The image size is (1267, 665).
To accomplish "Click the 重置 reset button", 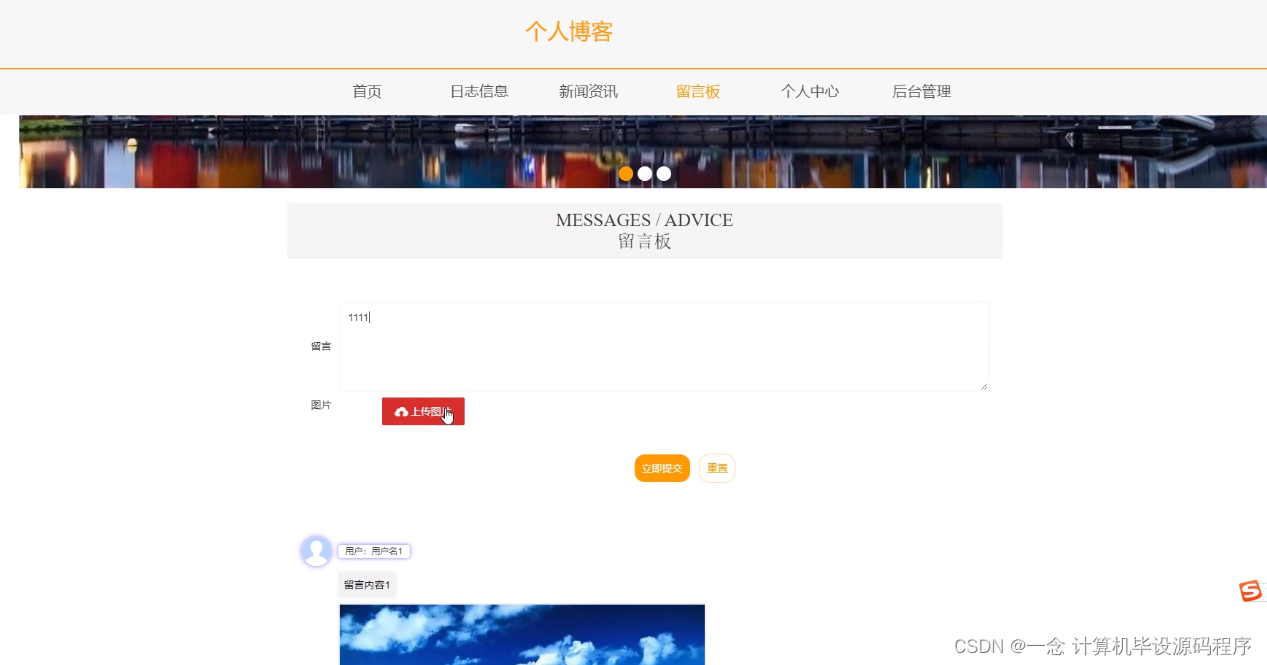I will point(716,467).
